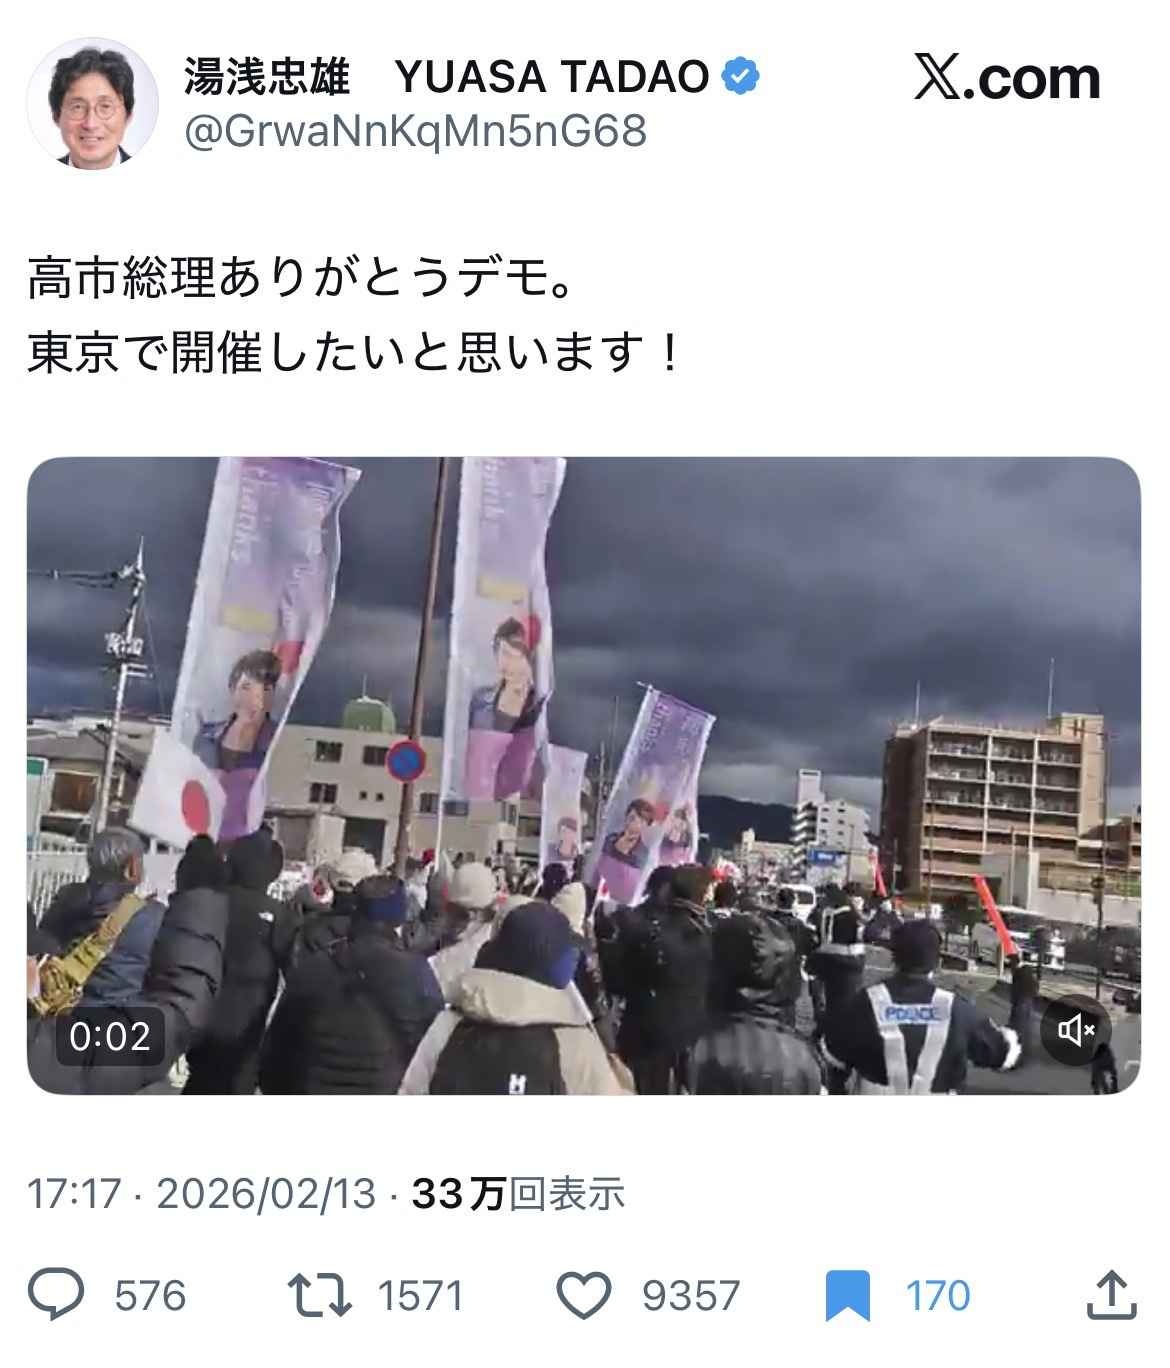Screen dimensions: 1170x1368
Task: Show the 576 replies count
Action: 150,1296
